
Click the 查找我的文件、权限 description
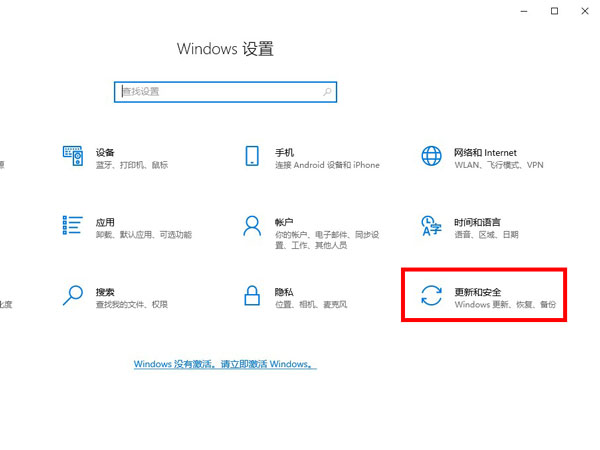(132, 304)
